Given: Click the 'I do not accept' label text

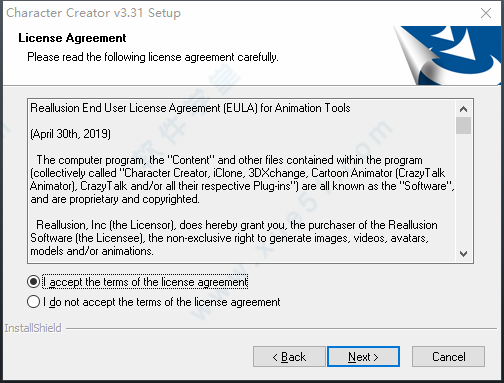Looking at the screenshot, I should click(x=162, y=302).
